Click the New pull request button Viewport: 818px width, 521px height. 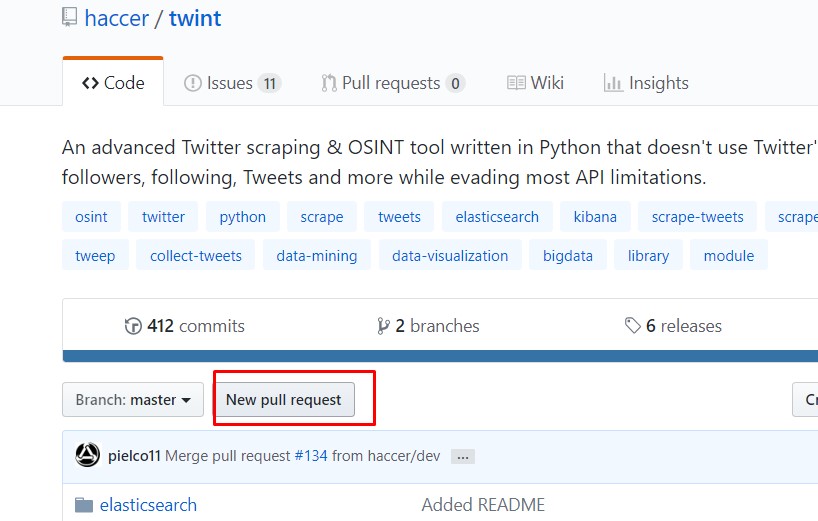[x=284, y=399]
